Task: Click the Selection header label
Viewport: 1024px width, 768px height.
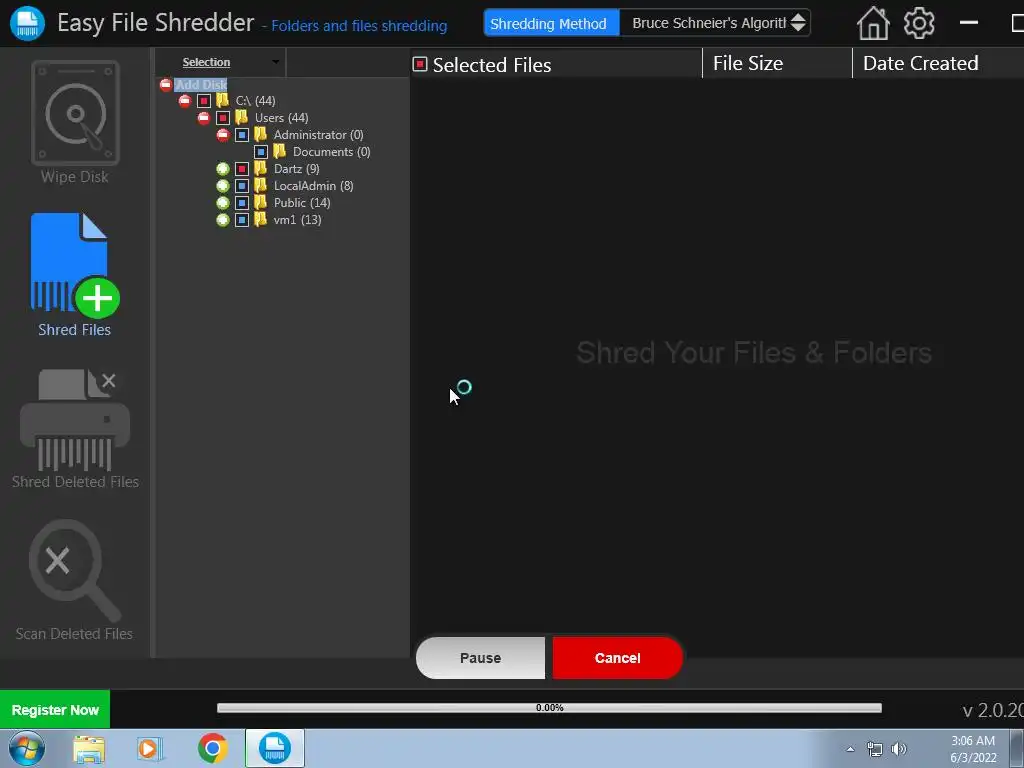Action: pos(206,62)
